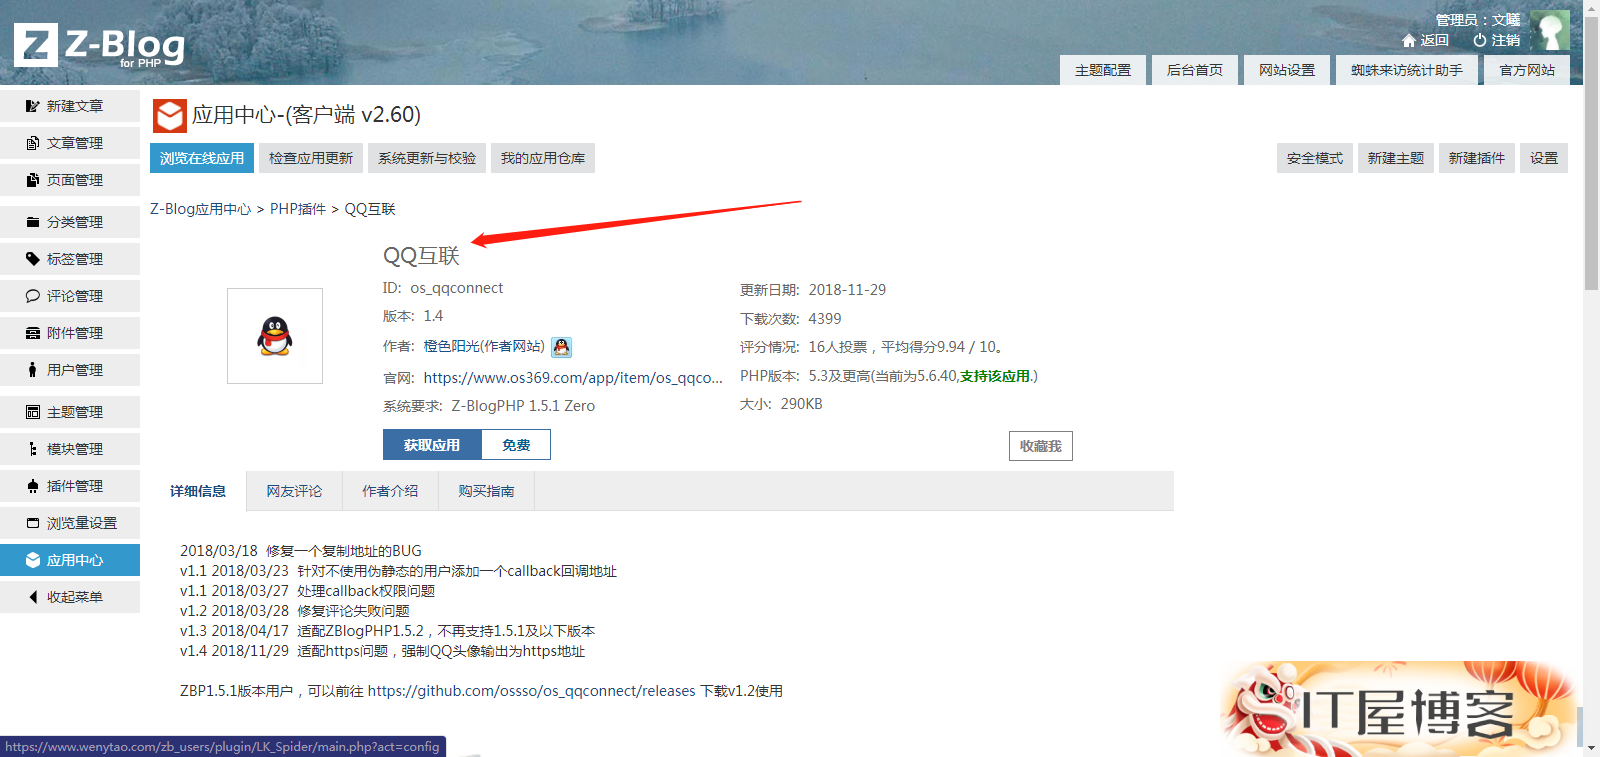Screen dimensions: 1600x757
Task: Click the category folder icon
Action: tap(33, 222)
